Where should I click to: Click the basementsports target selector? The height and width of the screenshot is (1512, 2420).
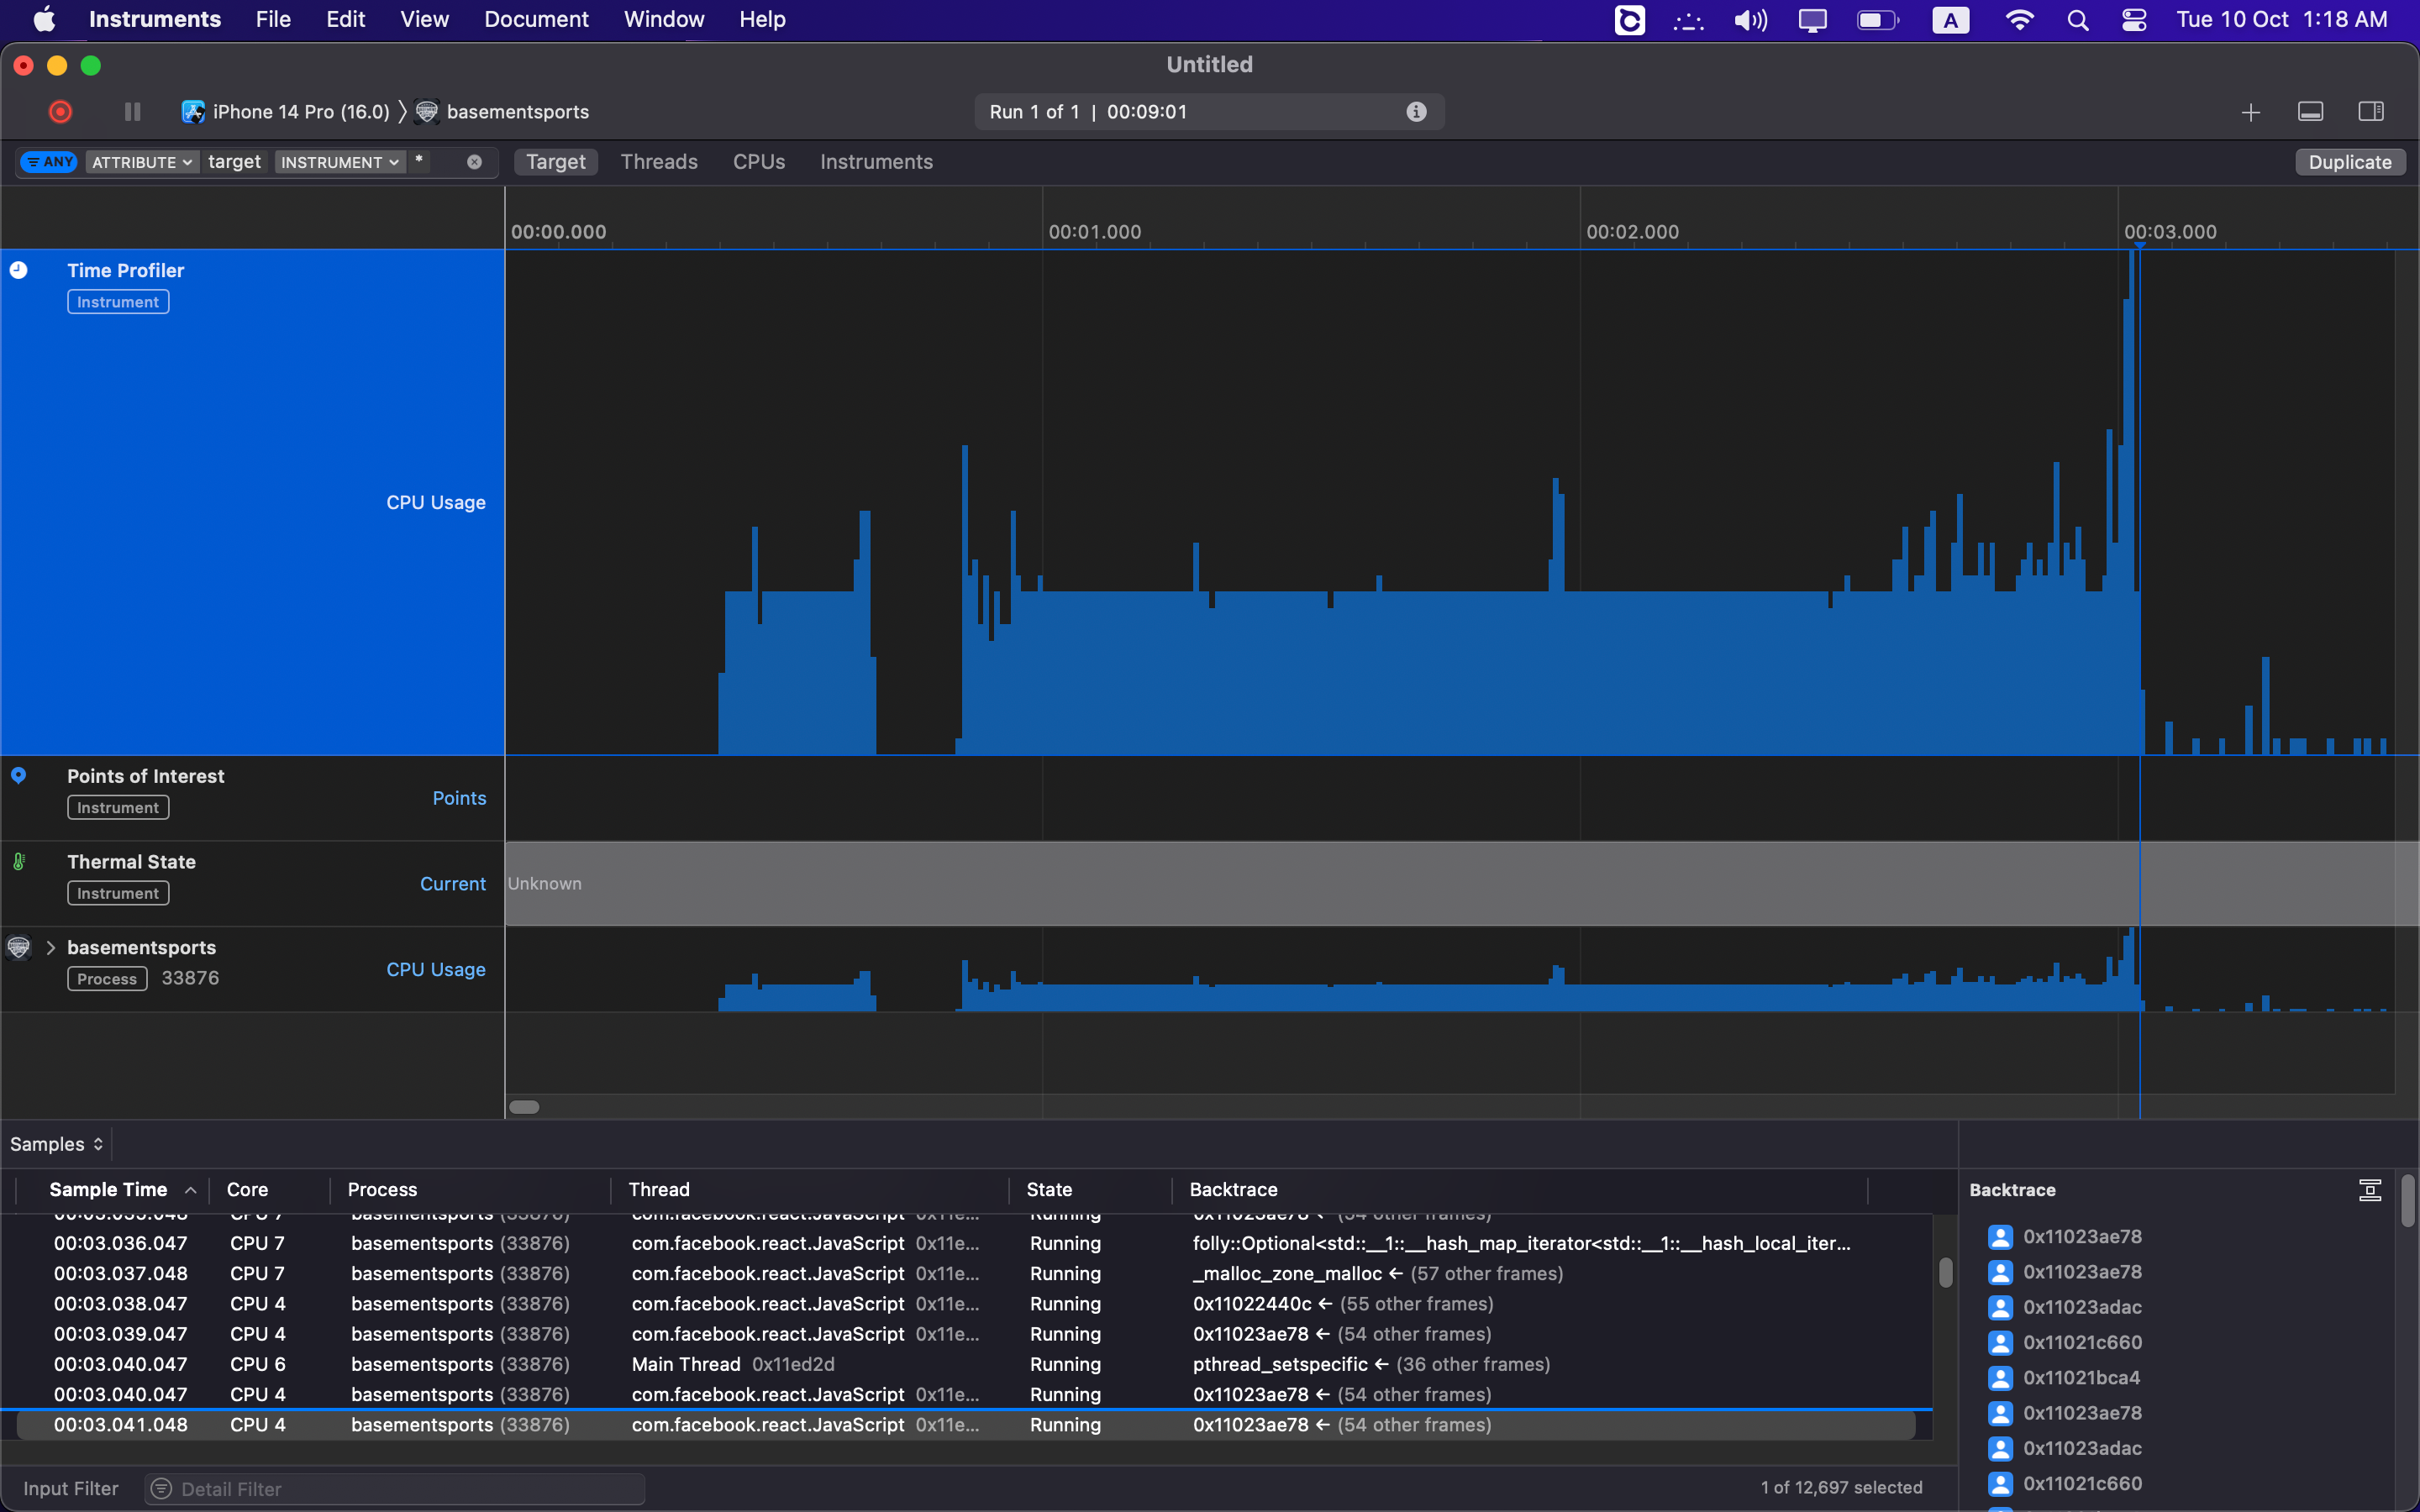pos(503,112)
